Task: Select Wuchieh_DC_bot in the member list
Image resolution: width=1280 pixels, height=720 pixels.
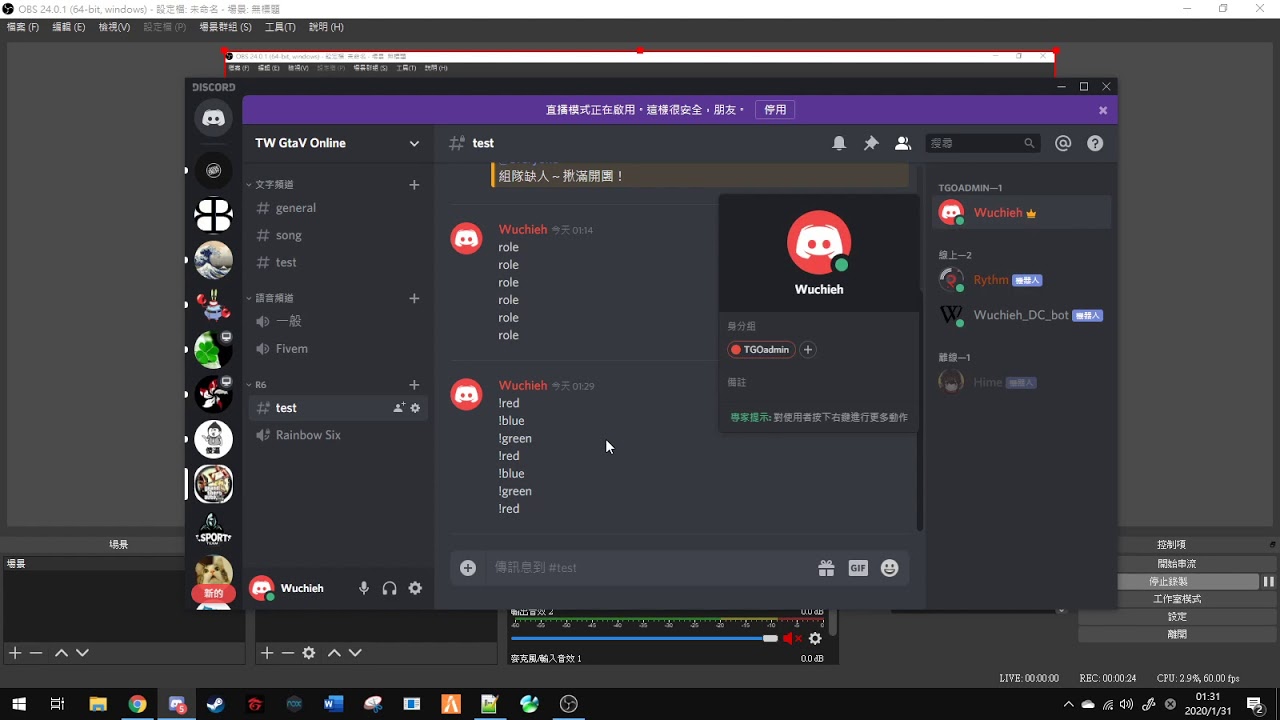Action: [1021, 315]
